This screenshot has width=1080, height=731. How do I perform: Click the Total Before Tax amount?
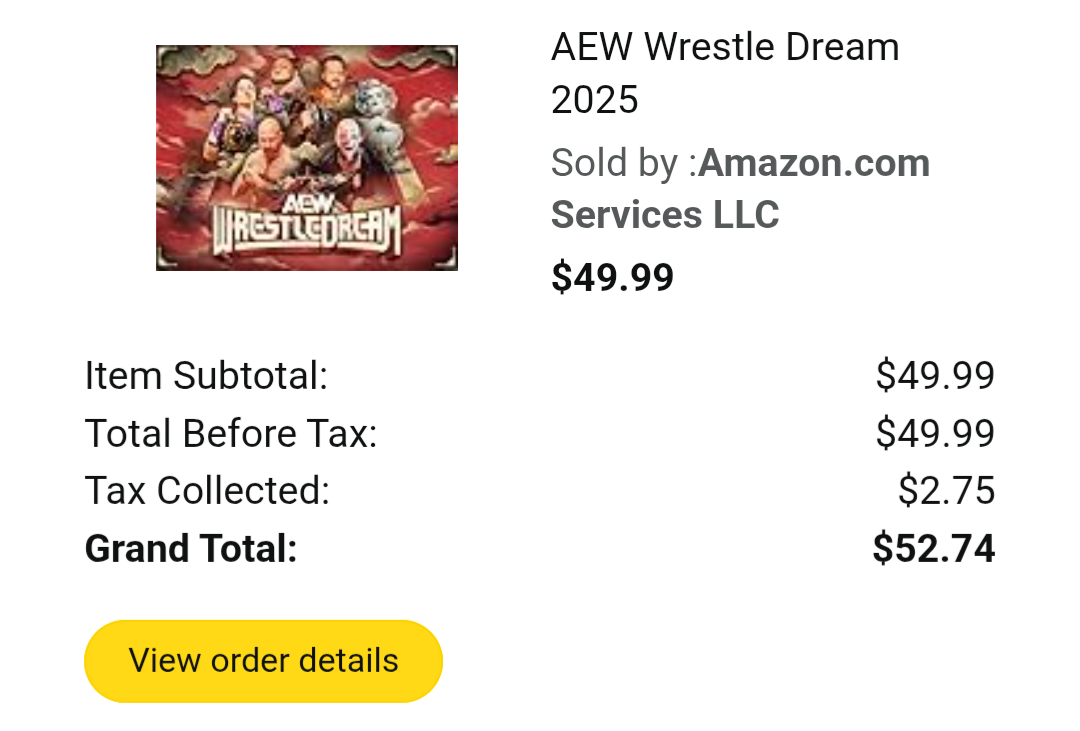coord(935,434)
